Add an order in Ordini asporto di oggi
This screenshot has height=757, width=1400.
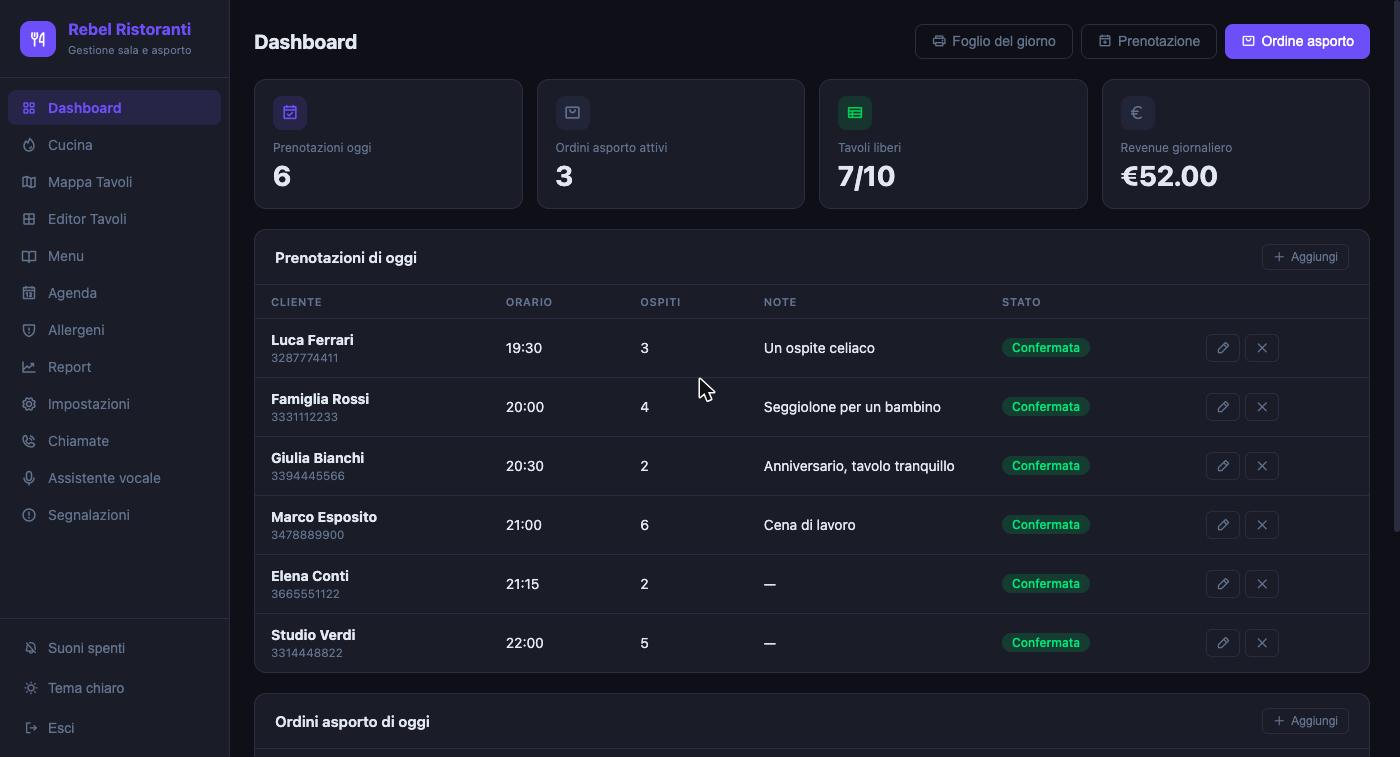pyautogui.click(x=1305, y=721)
